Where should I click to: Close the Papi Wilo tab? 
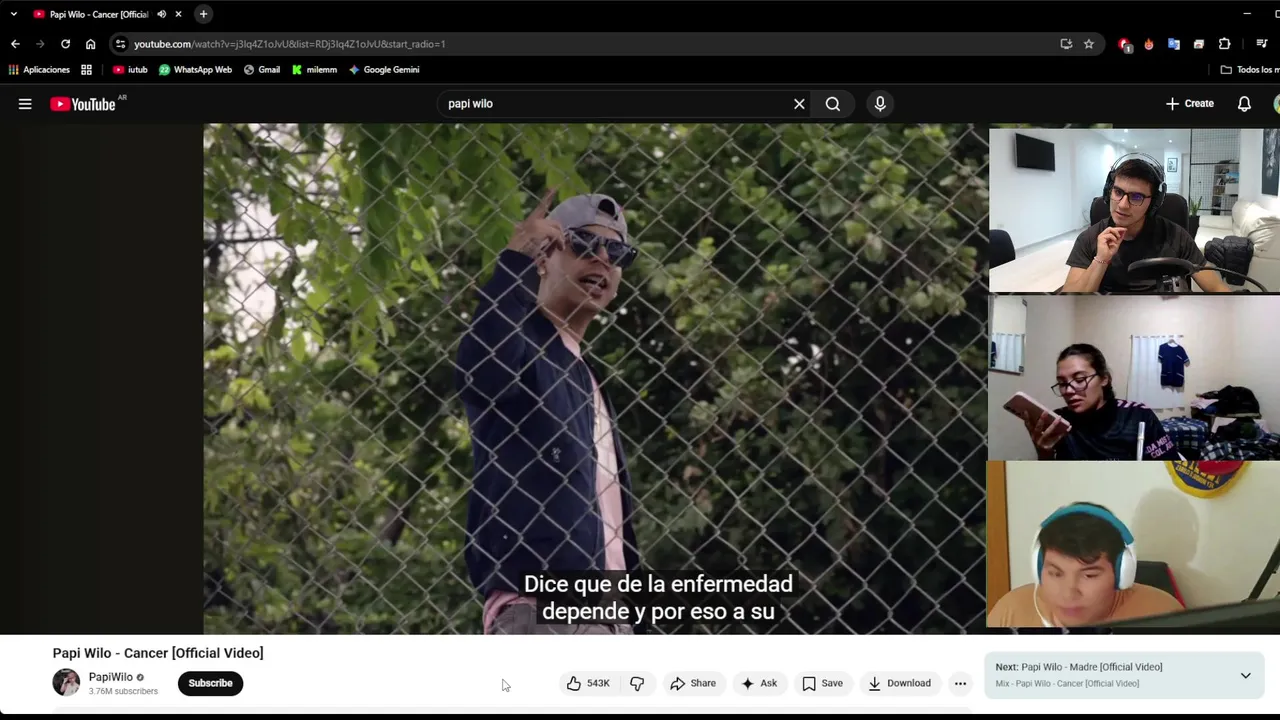pos(178,14)
